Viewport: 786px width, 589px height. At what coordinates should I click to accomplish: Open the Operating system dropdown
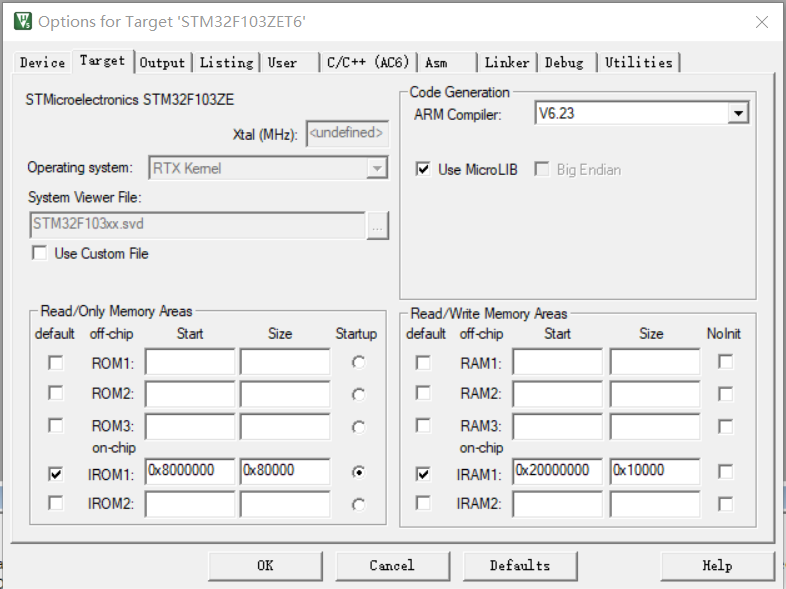[x=377, y=168]
